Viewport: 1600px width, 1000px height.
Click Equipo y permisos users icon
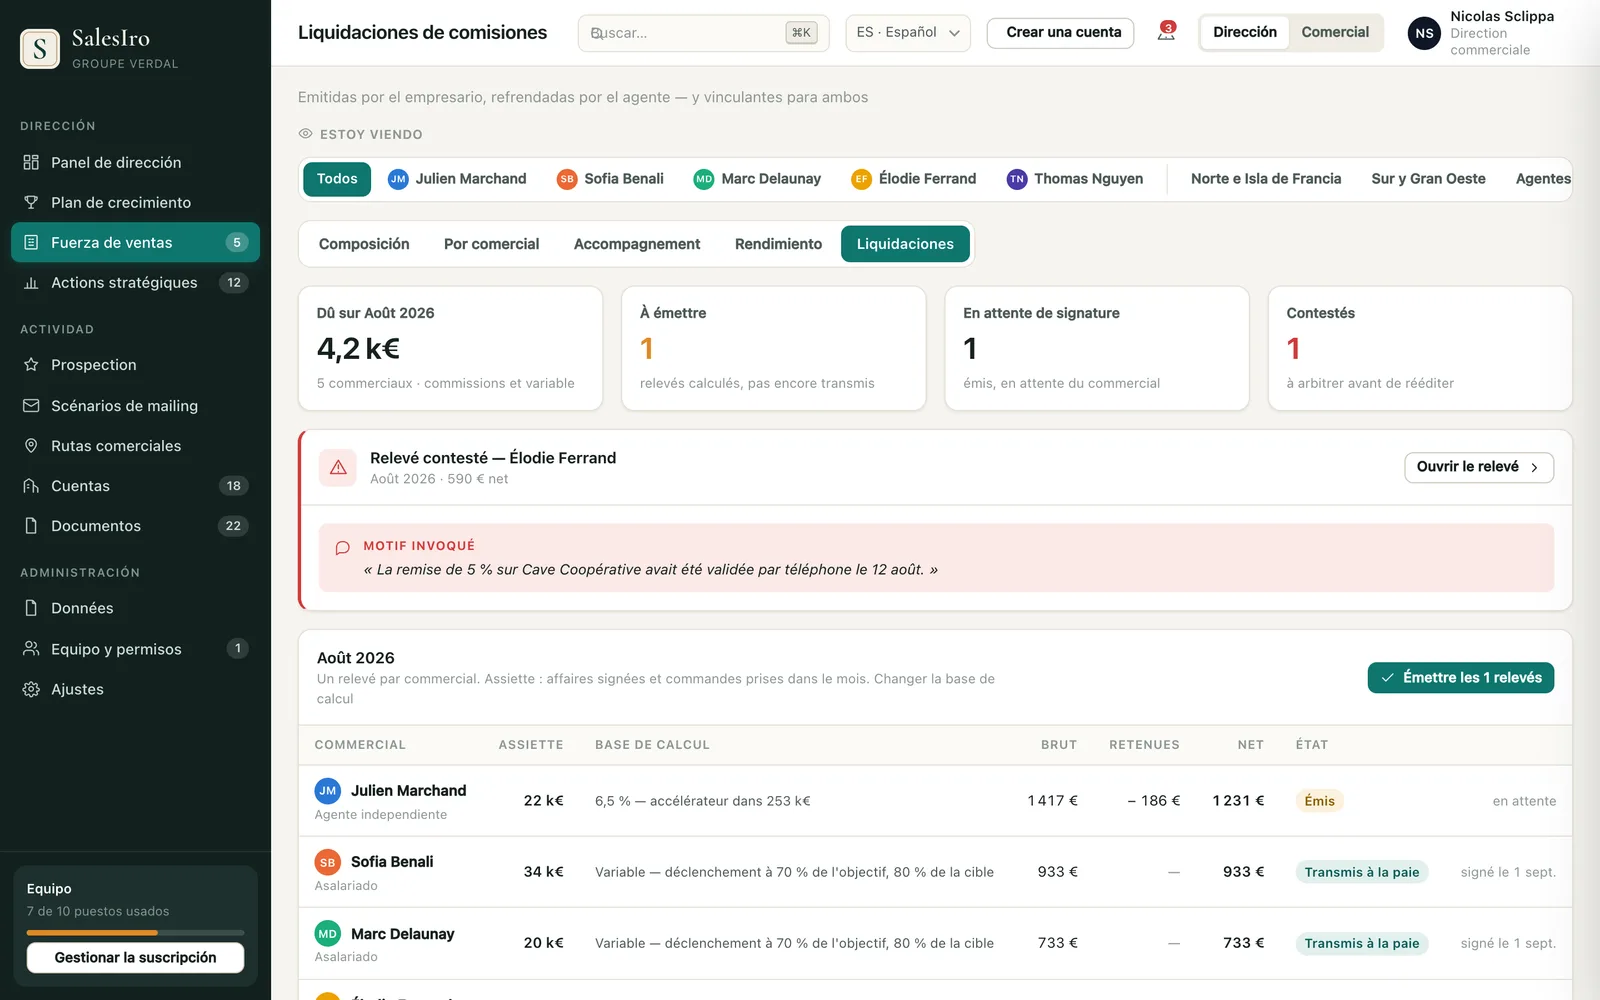(x=31, y=649)
